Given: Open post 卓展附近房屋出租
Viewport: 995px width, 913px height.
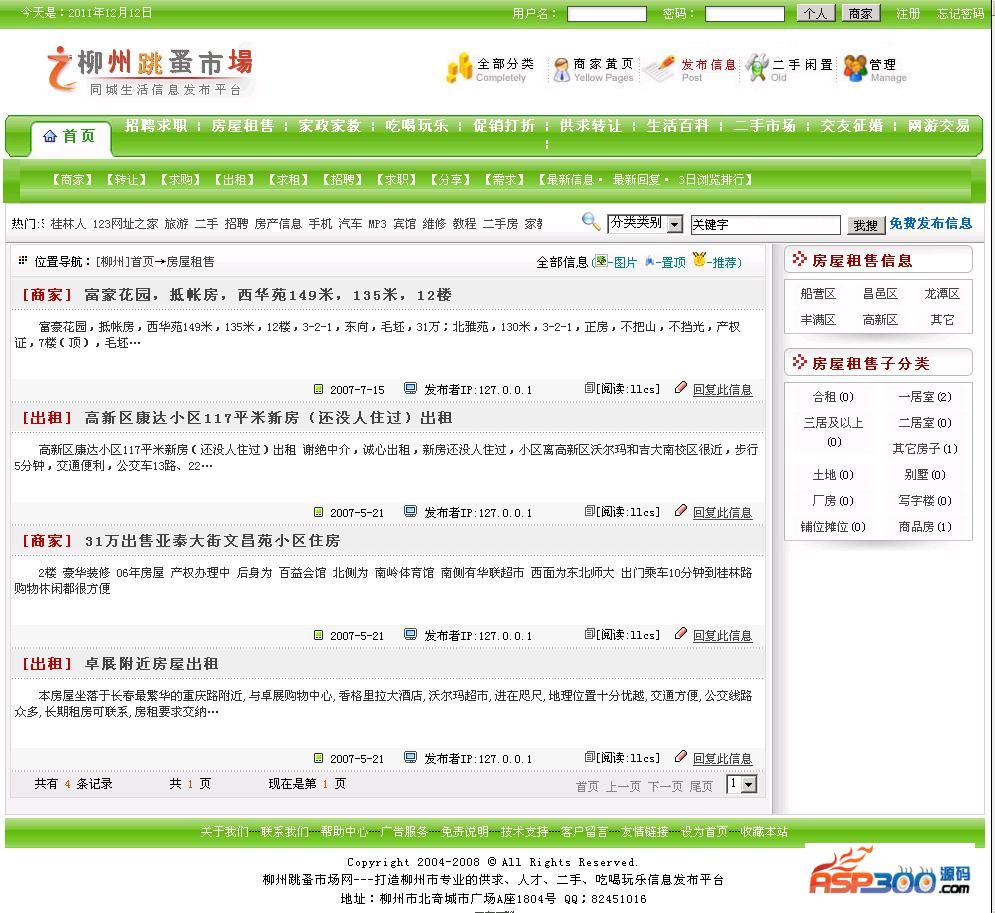Looking at the screenshot, I should 151,664.
